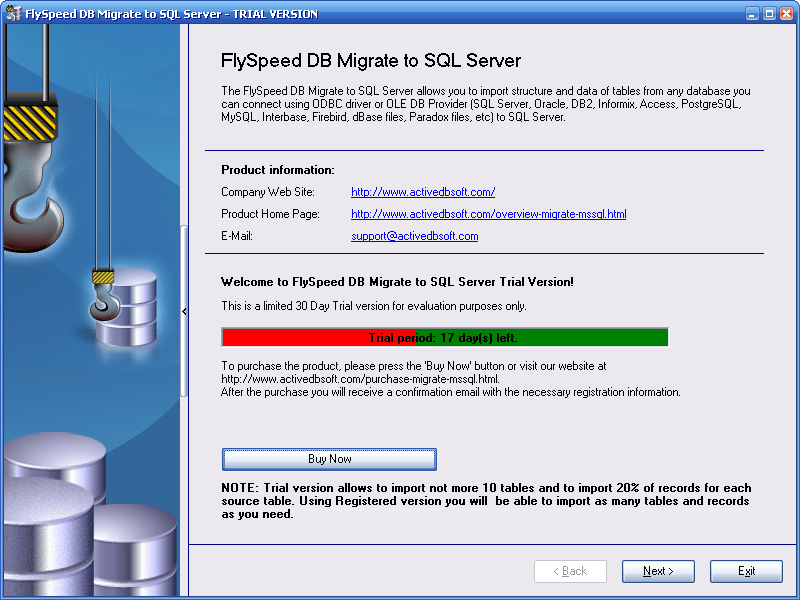Click the Exit button
Viewport: 800px width, 600px height.
(x=746, y=571)
